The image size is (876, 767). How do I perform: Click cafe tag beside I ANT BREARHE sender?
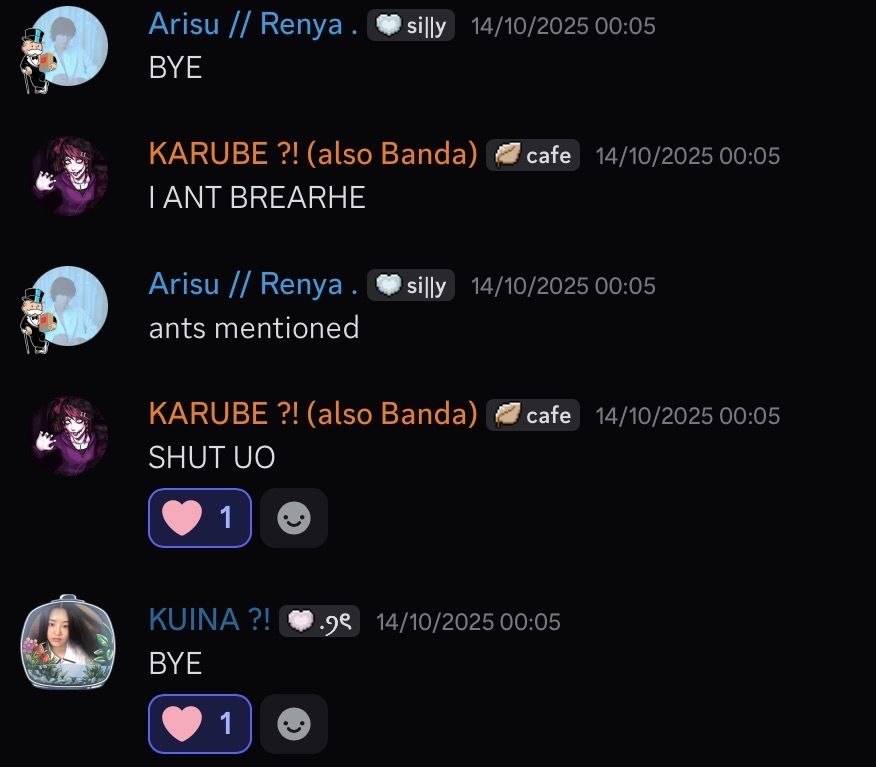coord(533,155)
